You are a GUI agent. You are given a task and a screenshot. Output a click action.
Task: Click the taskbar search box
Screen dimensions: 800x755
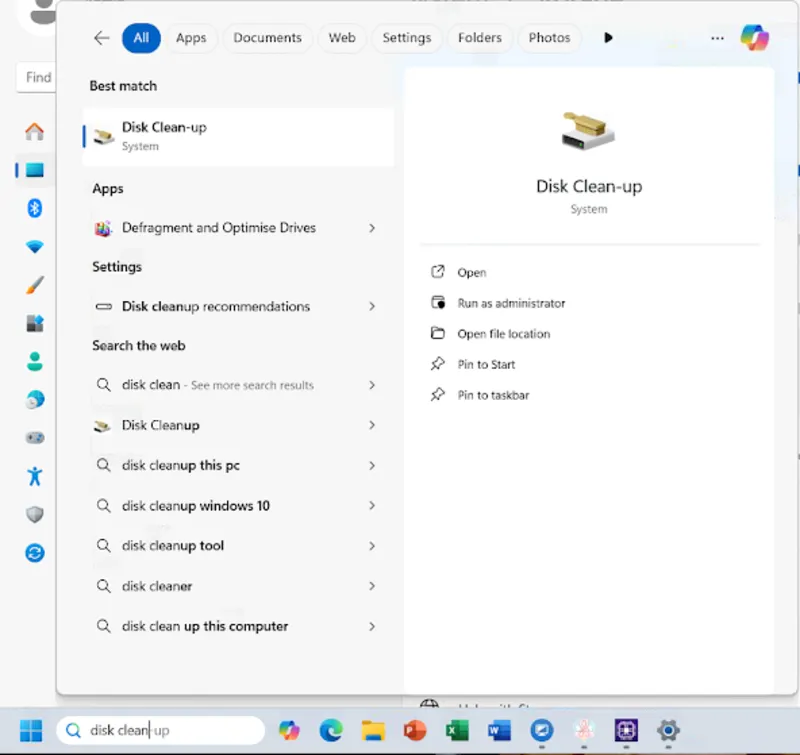160,731
